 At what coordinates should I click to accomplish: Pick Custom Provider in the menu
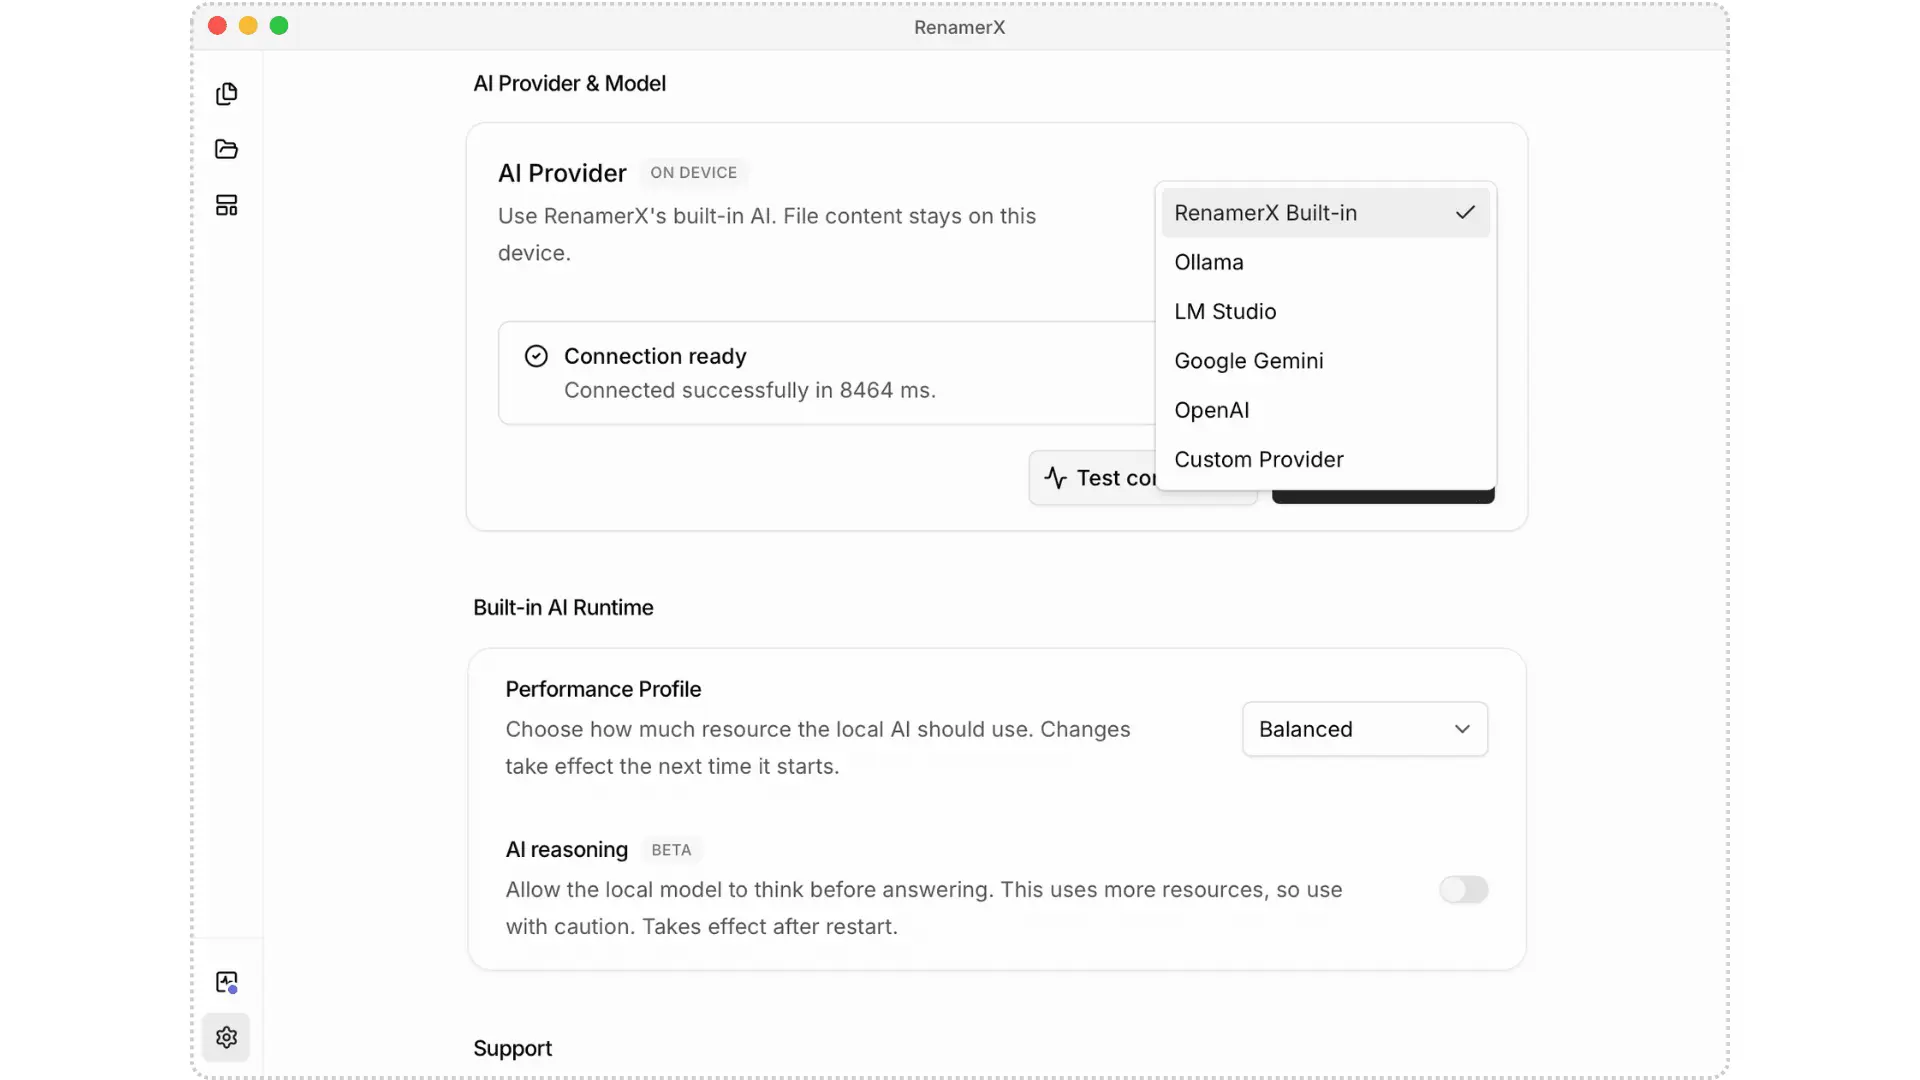tap(1326, 459)
